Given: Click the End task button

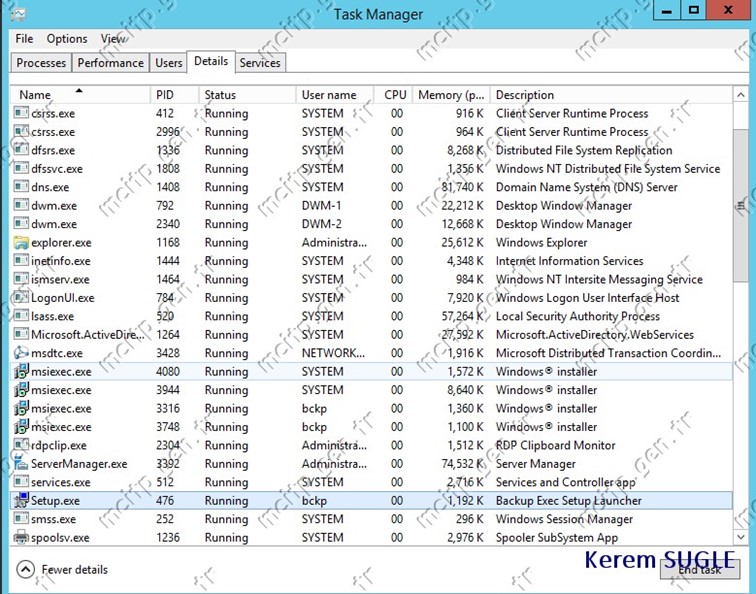Looking at the screenshot, I should [x=700, y=569].
